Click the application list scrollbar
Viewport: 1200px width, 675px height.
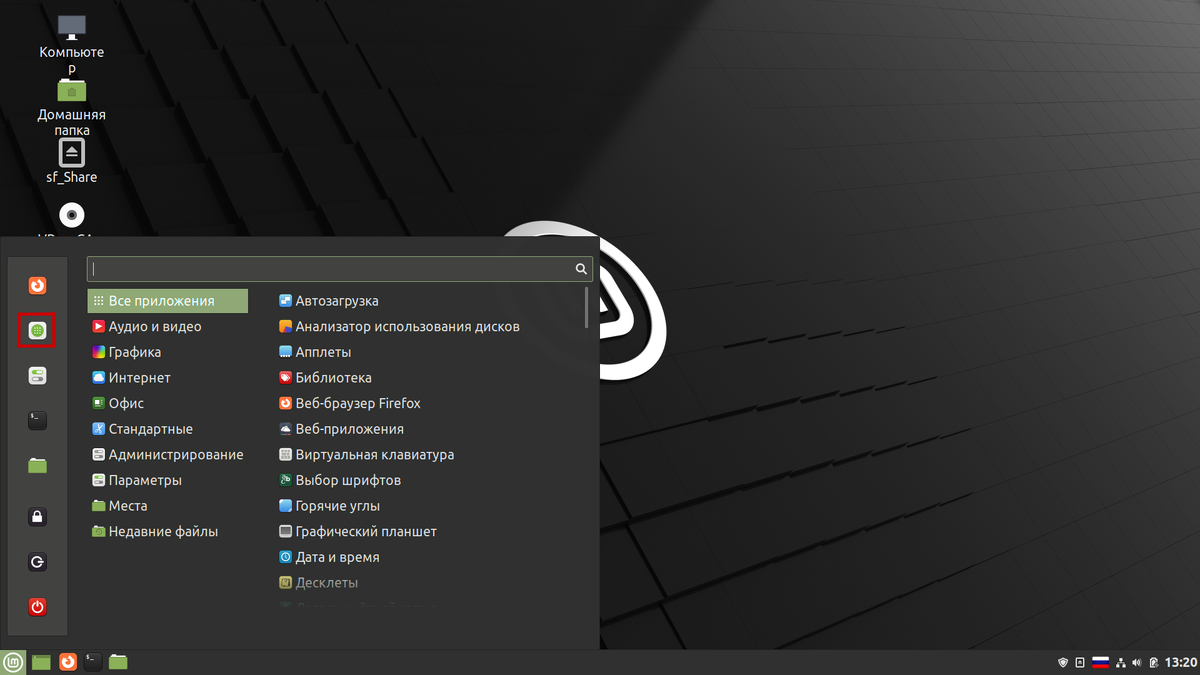588,308
